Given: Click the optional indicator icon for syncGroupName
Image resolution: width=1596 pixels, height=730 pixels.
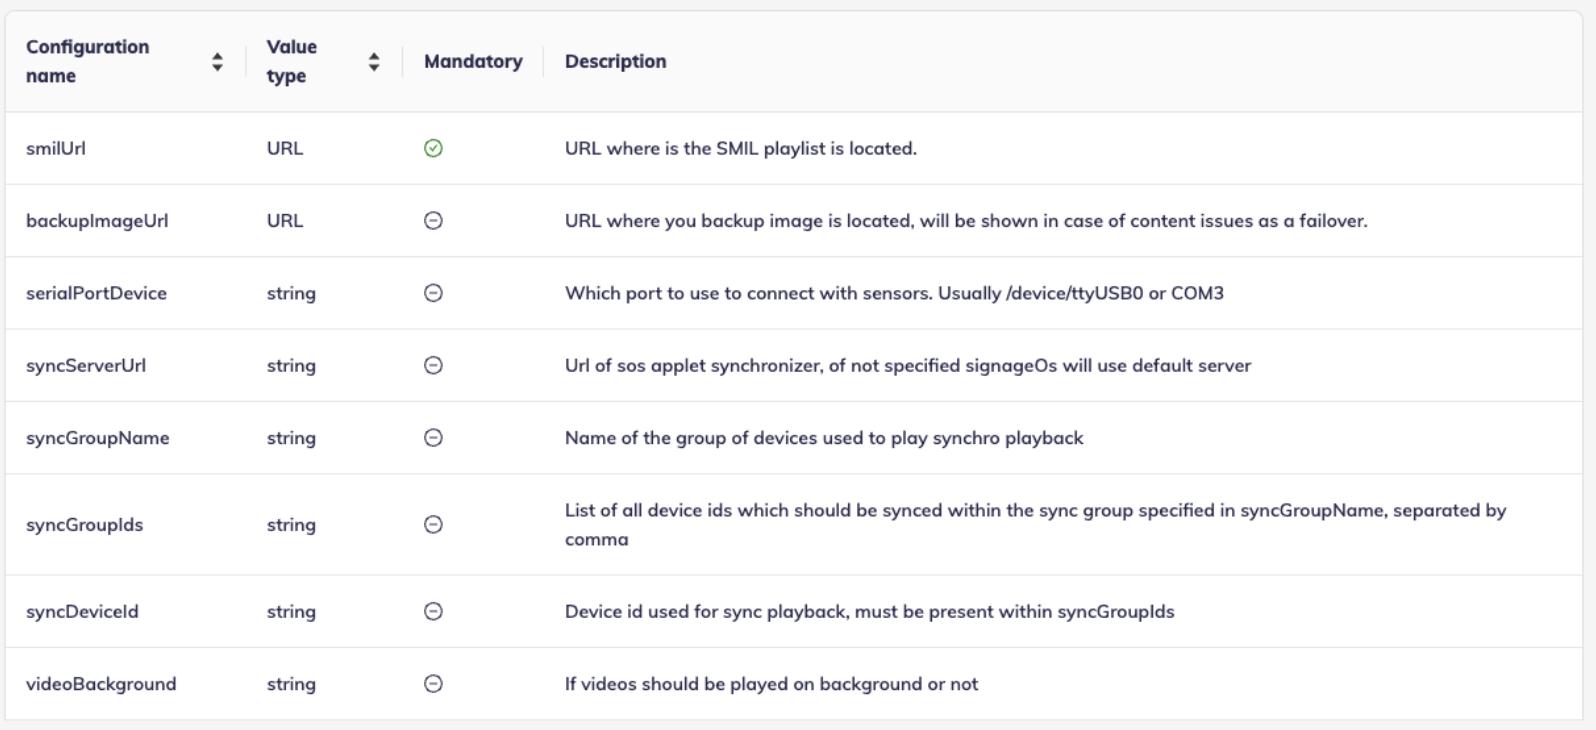Looking at the screenshot, I should tap(432, 438).
